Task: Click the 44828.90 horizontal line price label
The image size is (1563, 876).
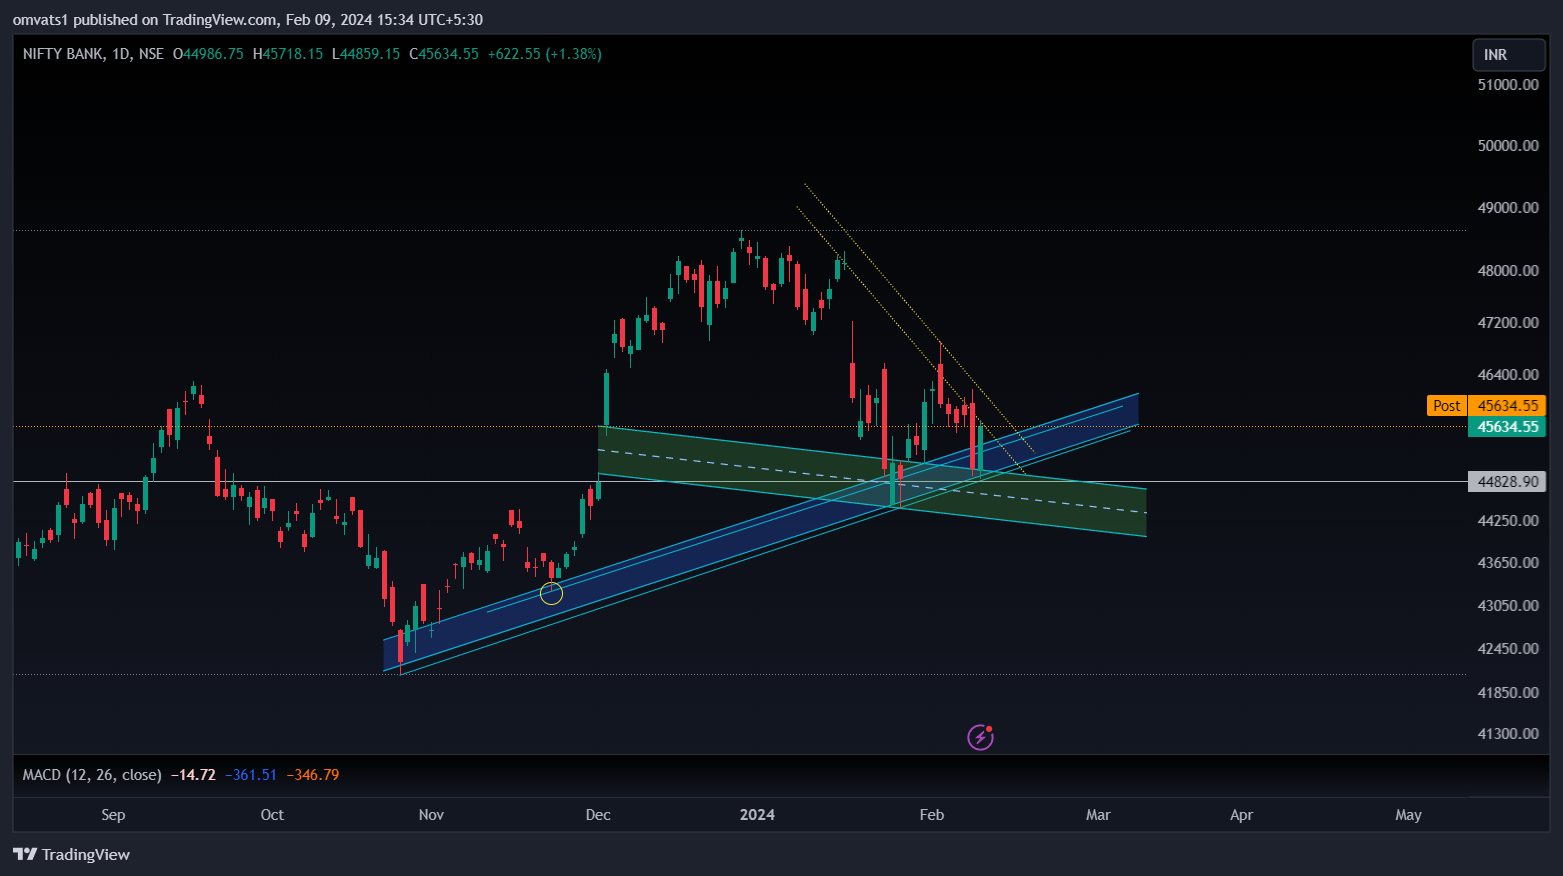Action: click(x=1507, y=482)
